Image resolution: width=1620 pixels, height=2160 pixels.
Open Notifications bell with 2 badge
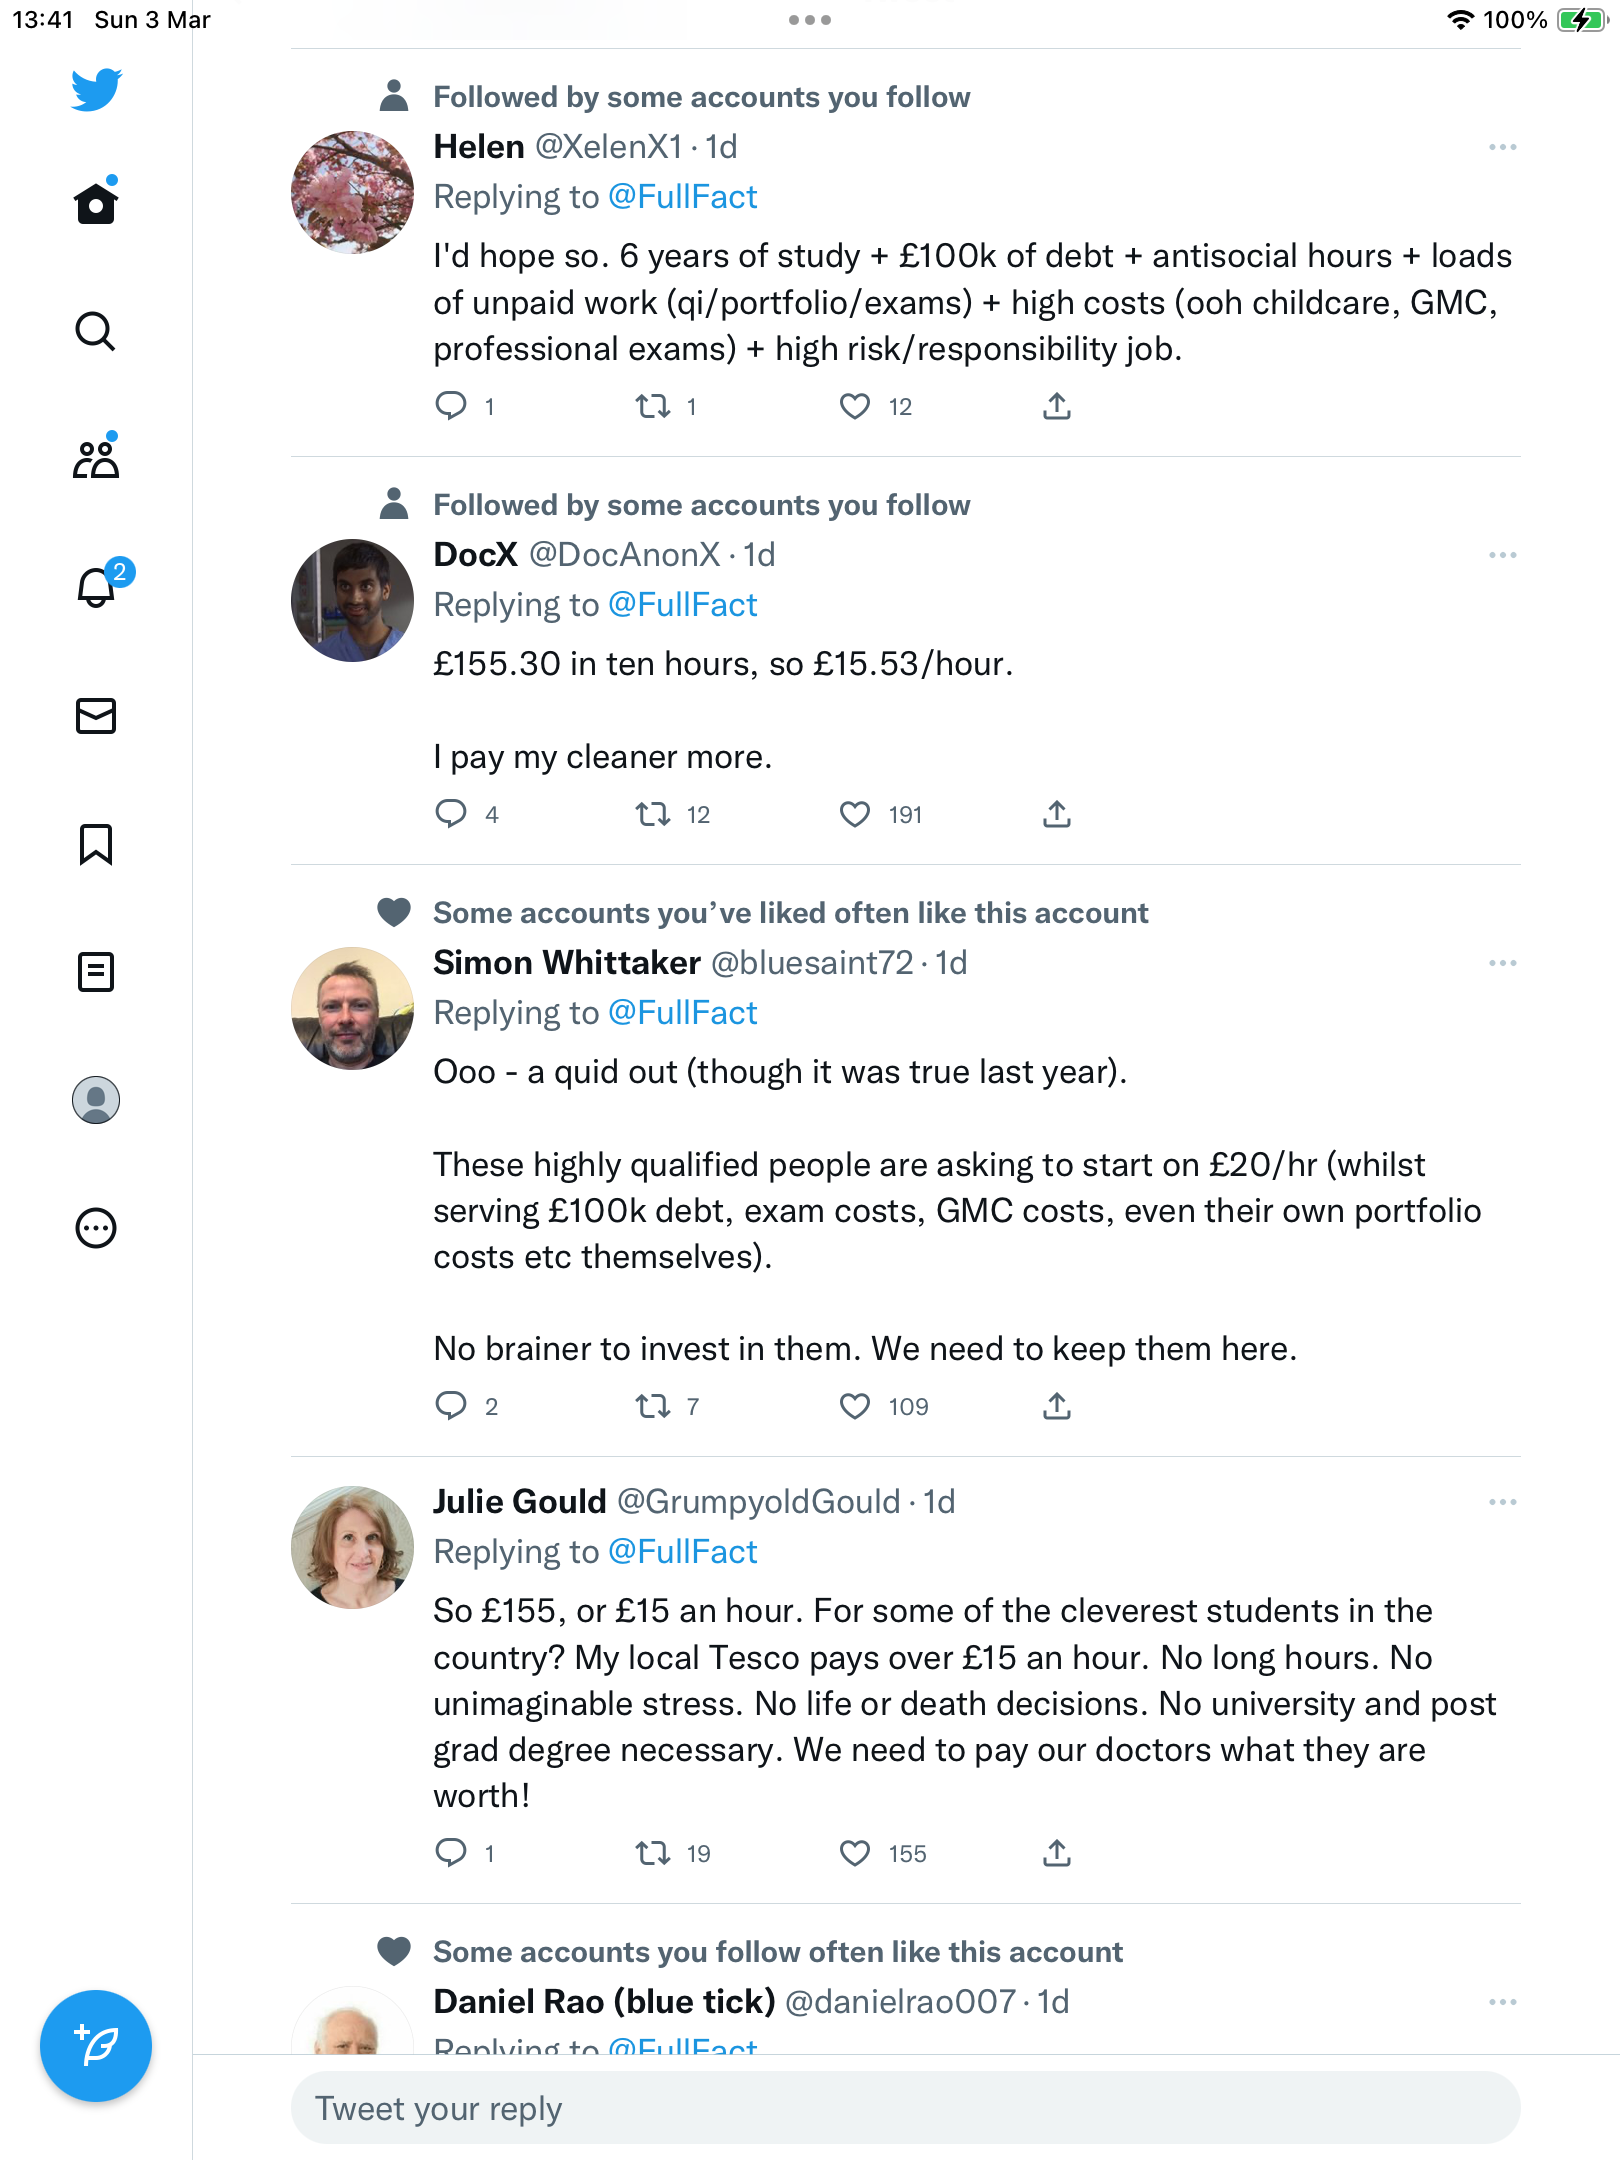pos(96,587)
